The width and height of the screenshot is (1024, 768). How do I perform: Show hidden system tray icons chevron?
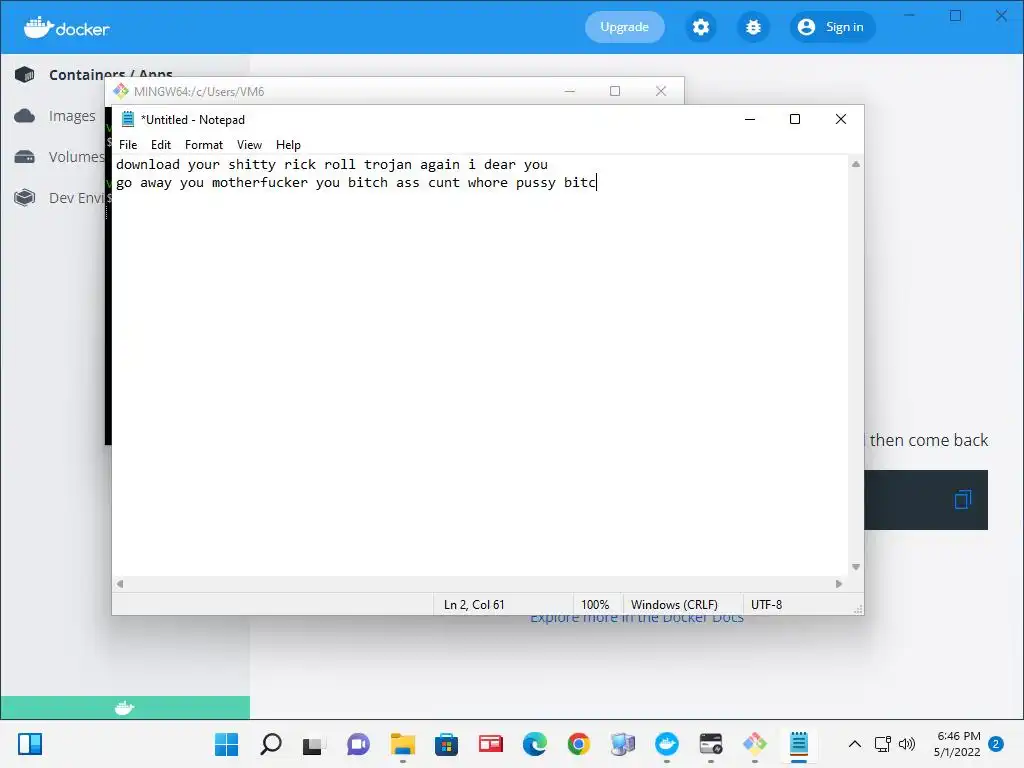854,744
